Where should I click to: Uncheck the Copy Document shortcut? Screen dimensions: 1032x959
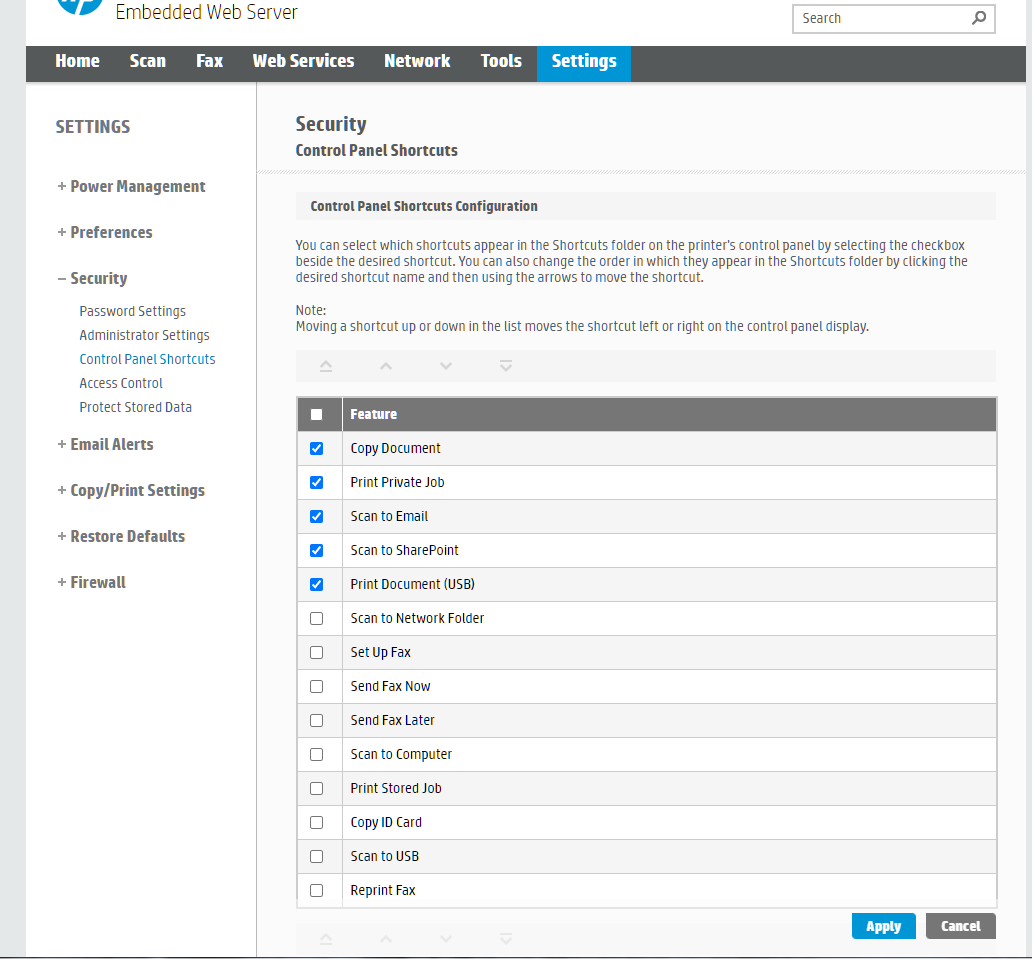317,448
